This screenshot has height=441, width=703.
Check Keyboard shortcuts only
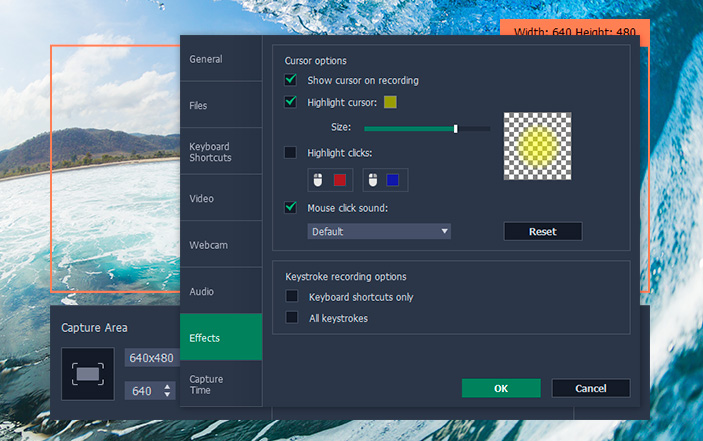click(292, 297)
